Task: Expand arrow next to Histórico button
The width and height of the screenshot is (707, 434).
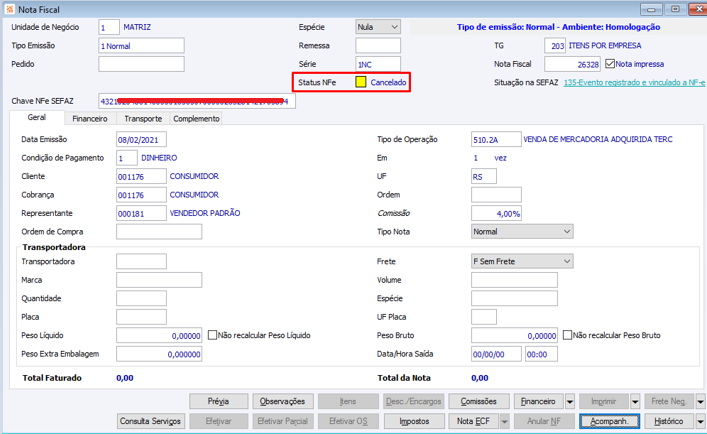Action: [x=700, y=421]
